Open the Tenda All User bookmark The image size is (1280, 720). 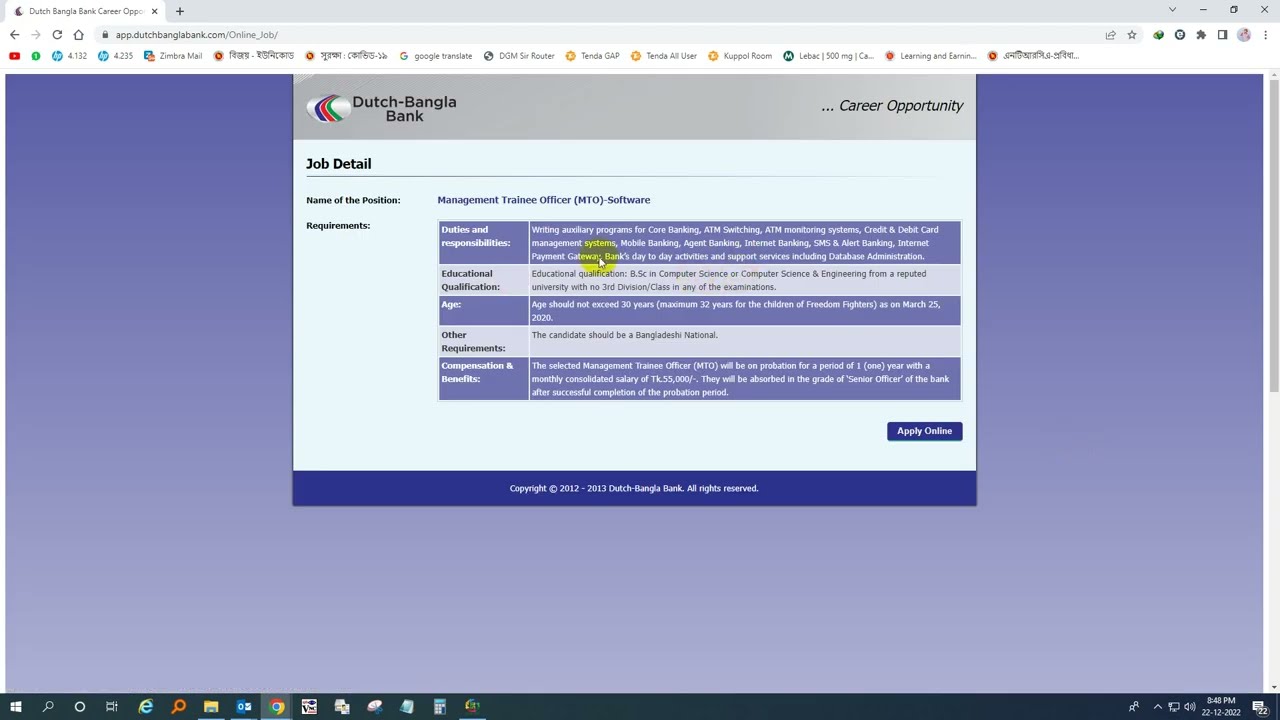coord(664,56)
